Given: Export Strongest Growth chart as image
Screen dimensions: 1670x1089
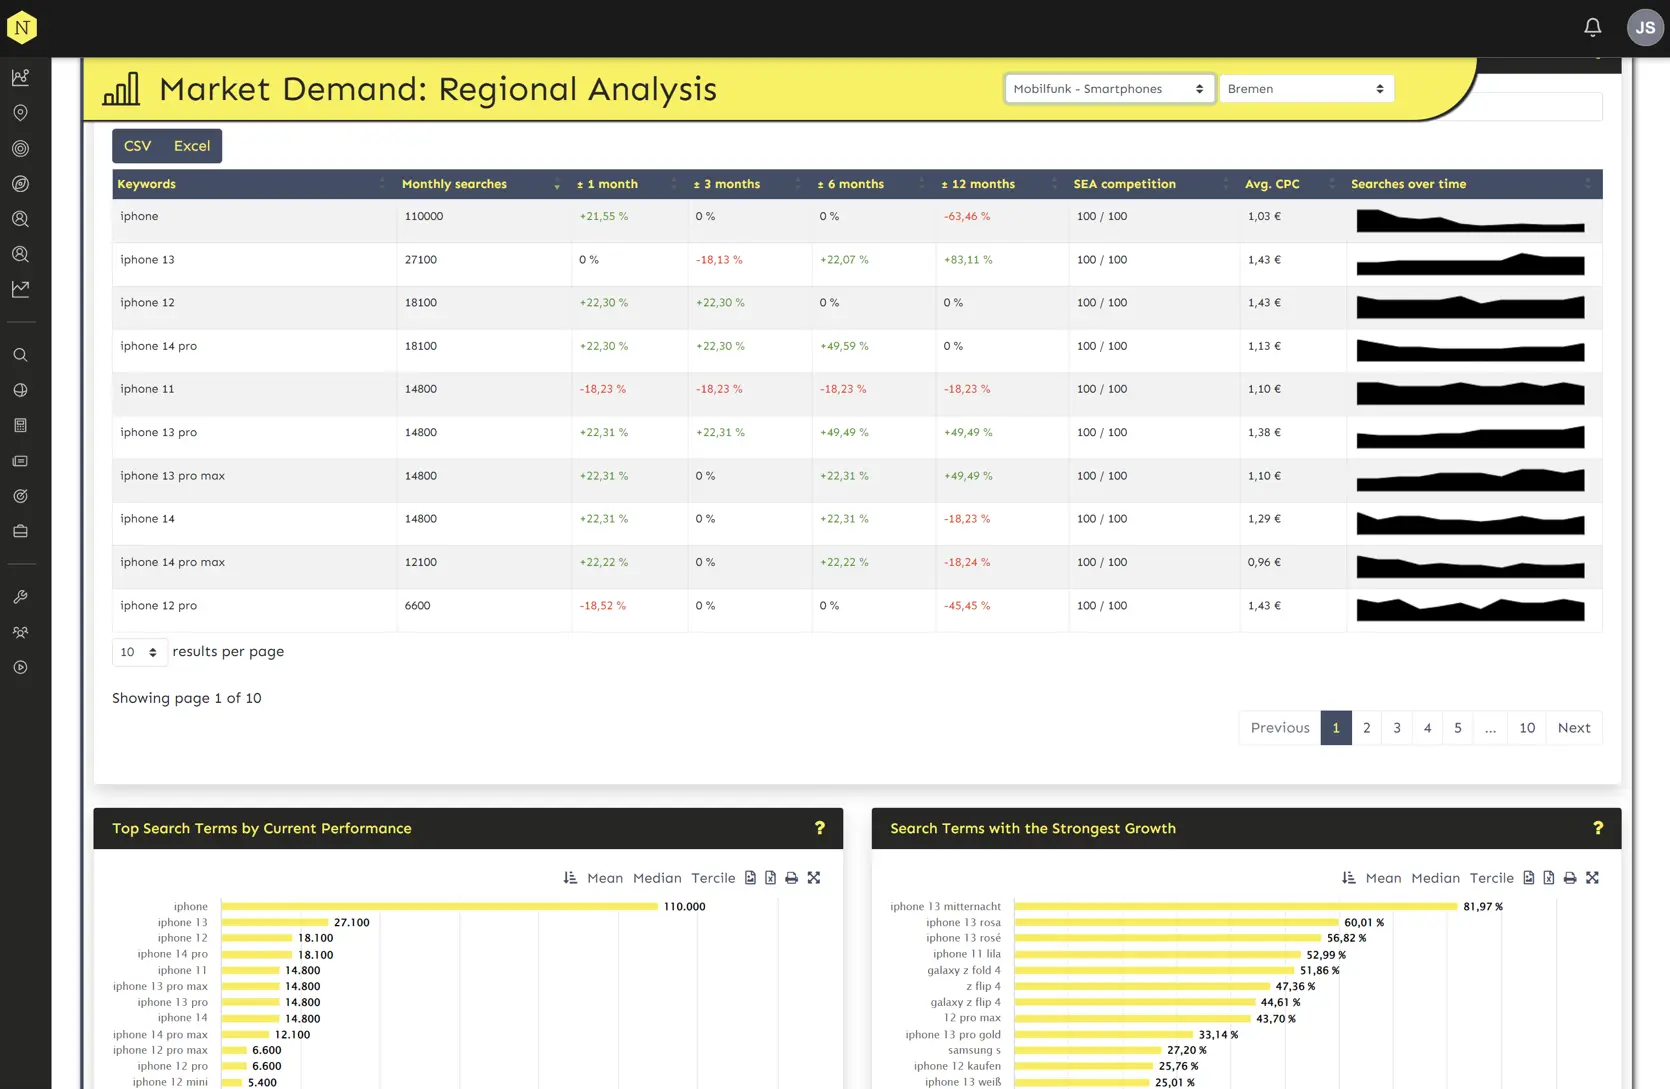Looking at the screenshot, I should pyautogui.click(x=1528, y=878).
